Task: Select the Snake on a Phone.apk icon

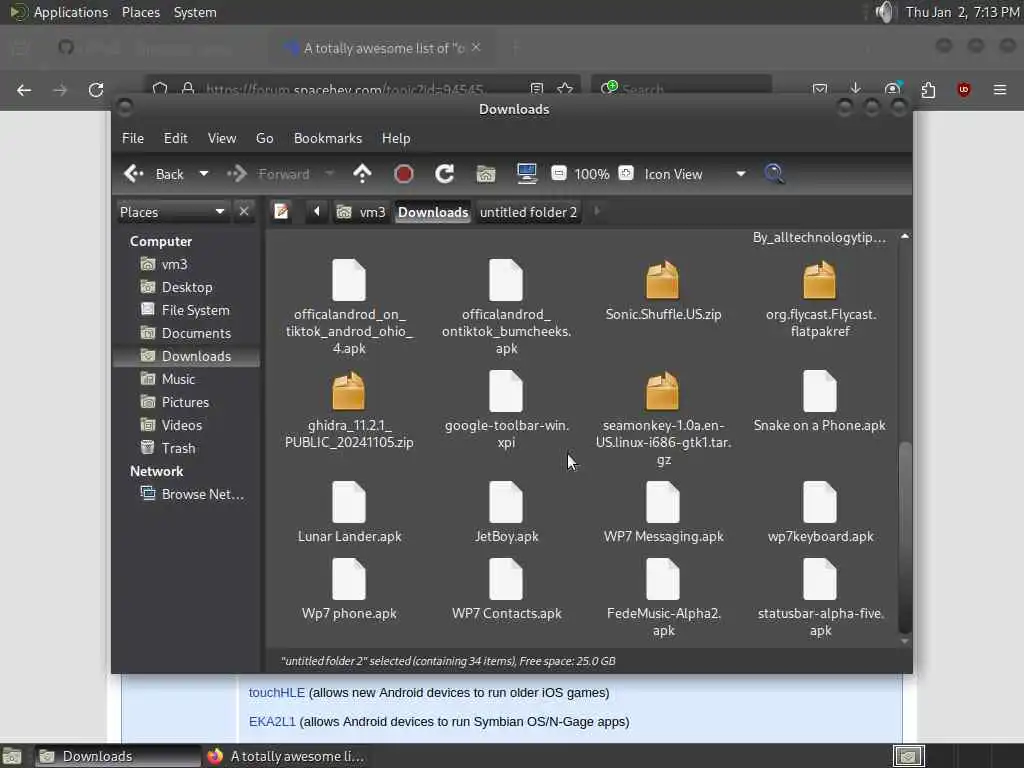Action: point(820,391)
